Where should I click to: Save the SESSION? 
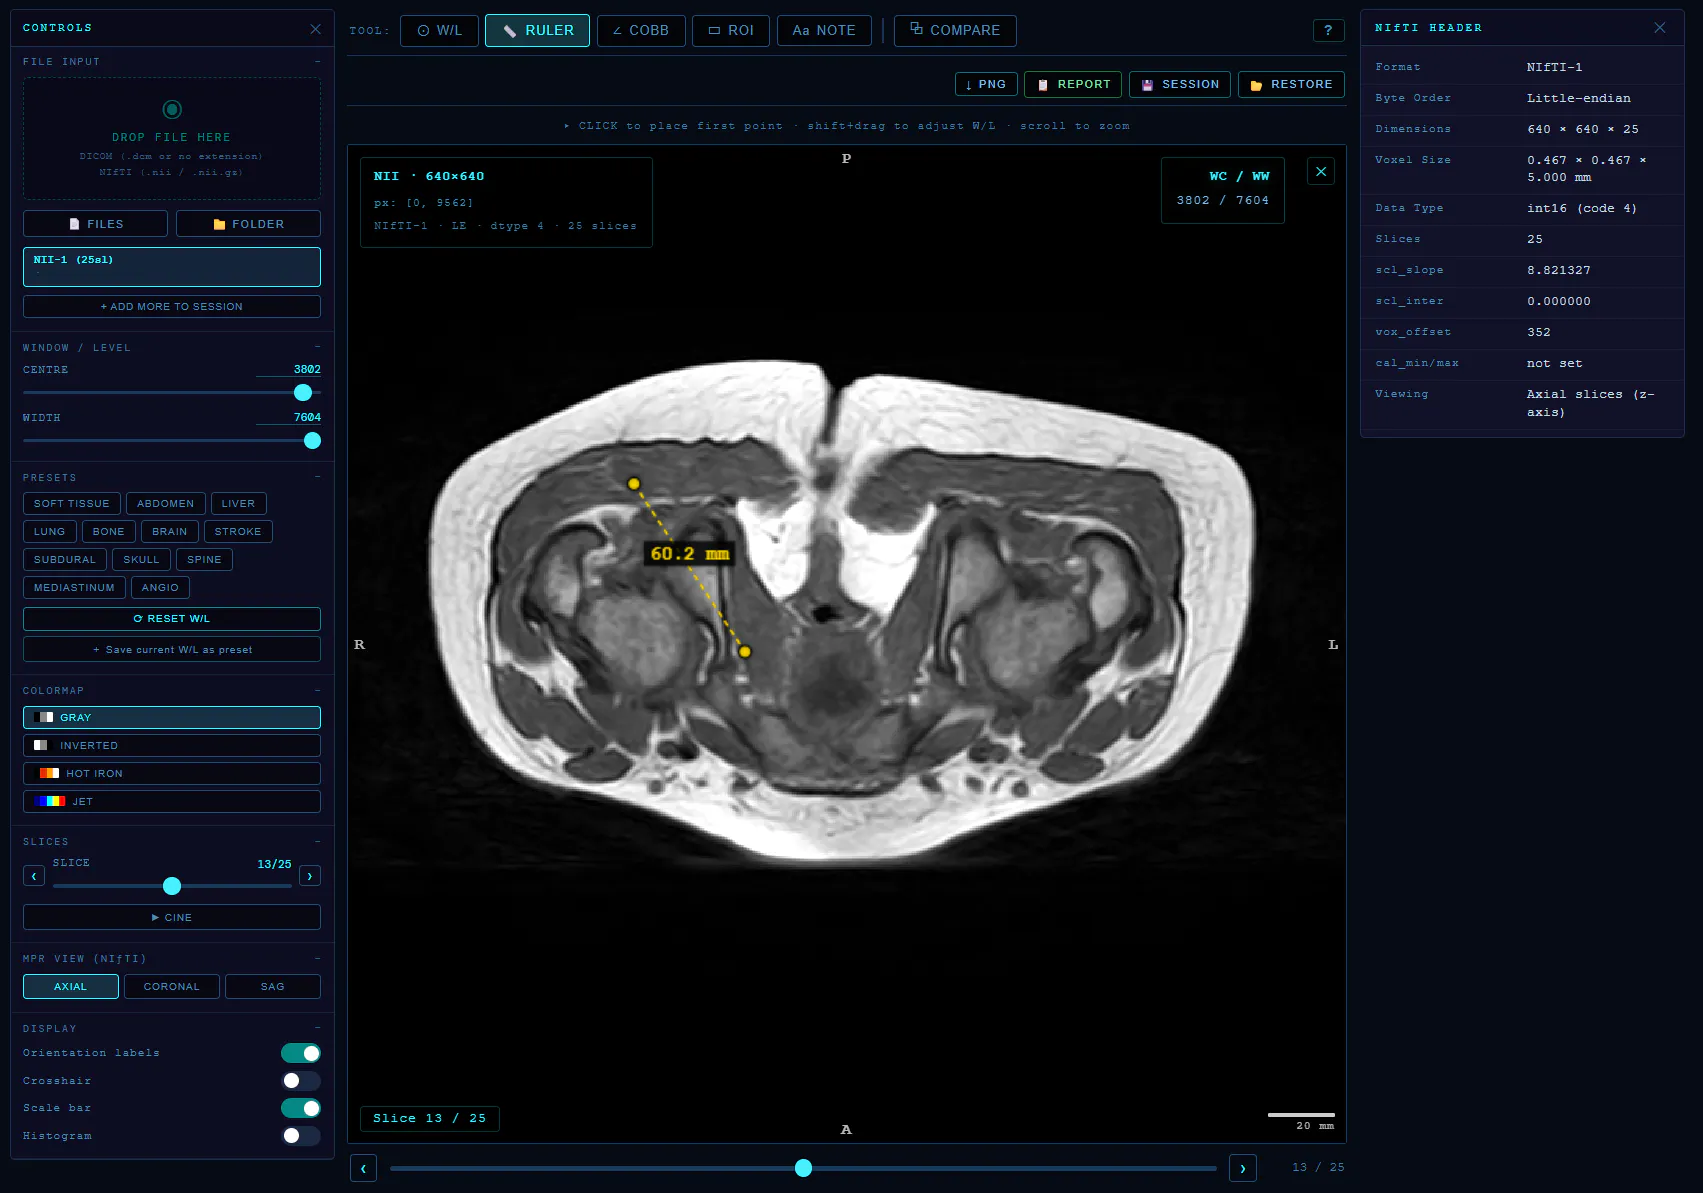pos(1180,85)
